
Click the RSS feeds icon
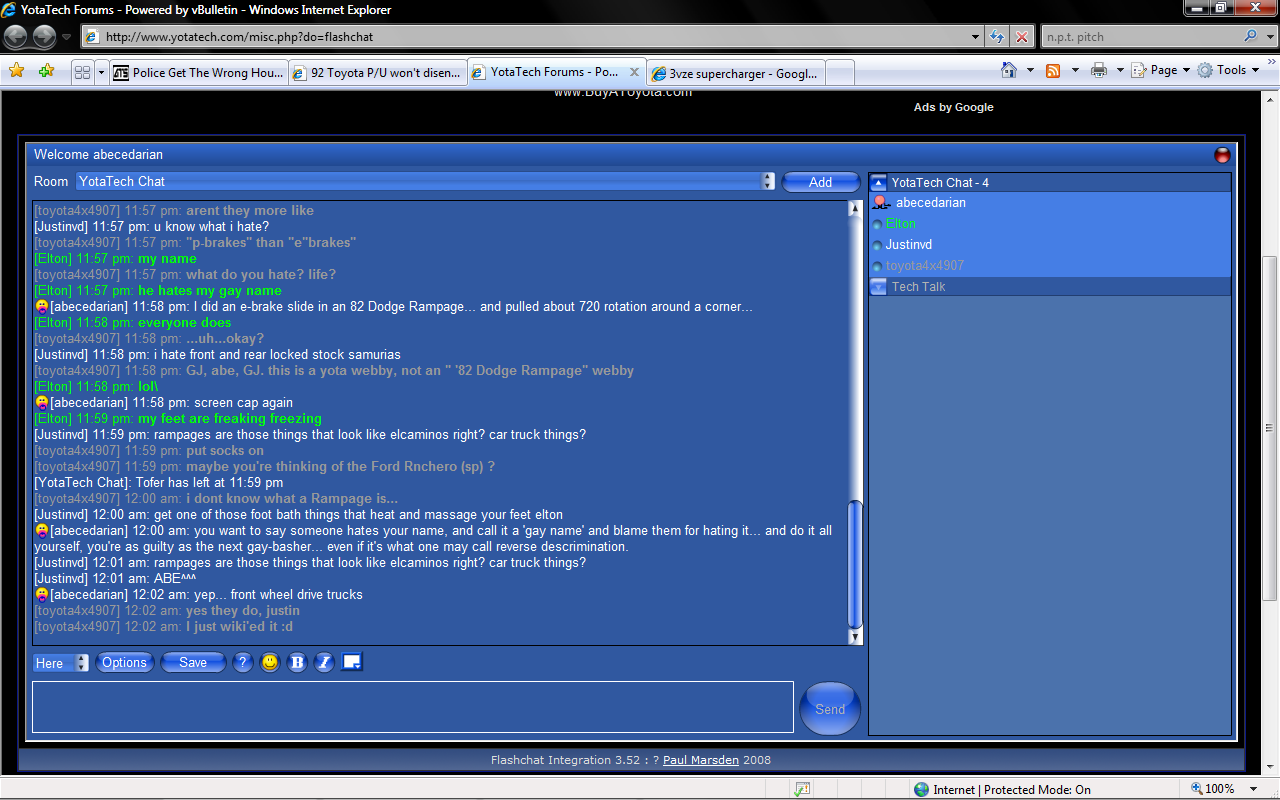[x=1053, y=70]
